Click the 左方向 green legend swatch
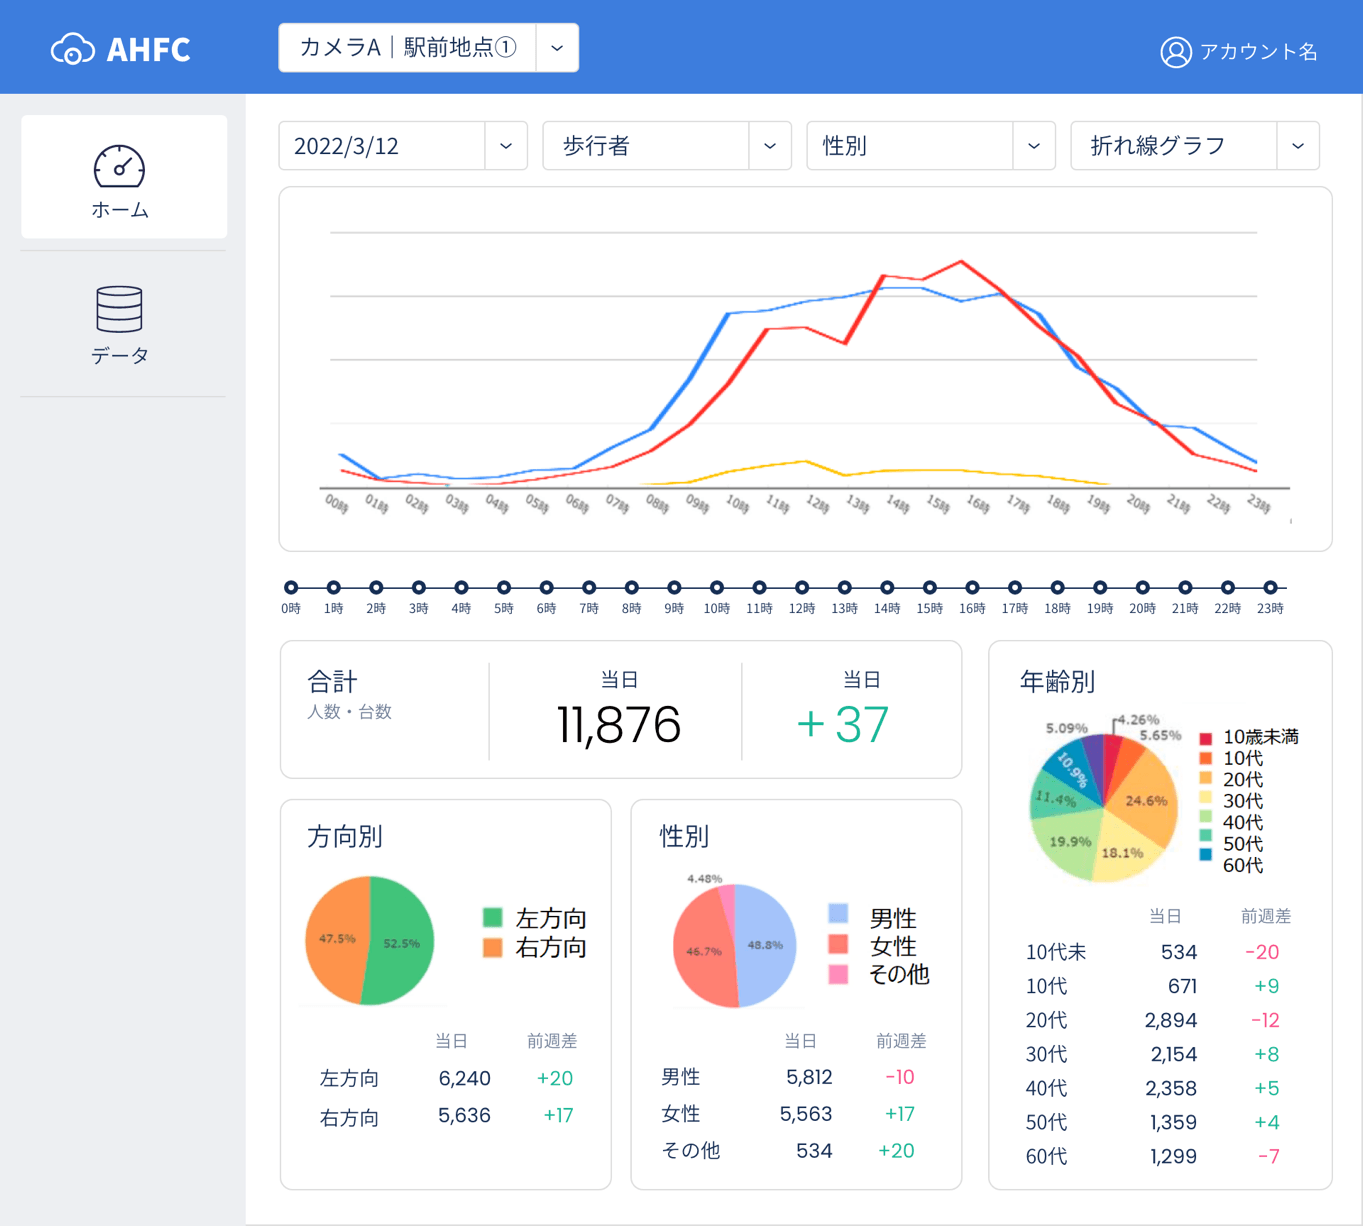Viewport: 1363px width, 1226px height. coord(492,917)
